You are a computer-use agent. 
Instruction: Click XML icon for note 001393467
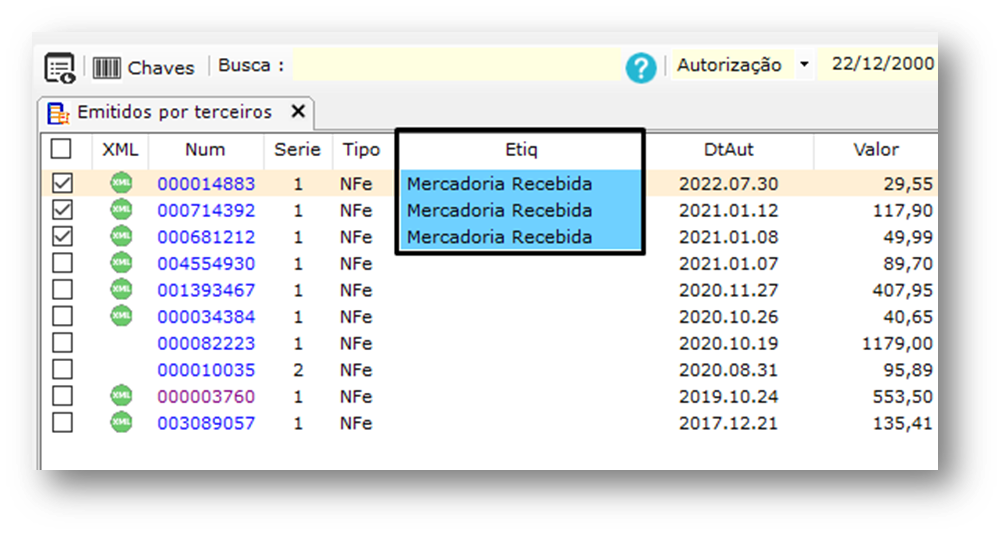click(x=121, y=289)
